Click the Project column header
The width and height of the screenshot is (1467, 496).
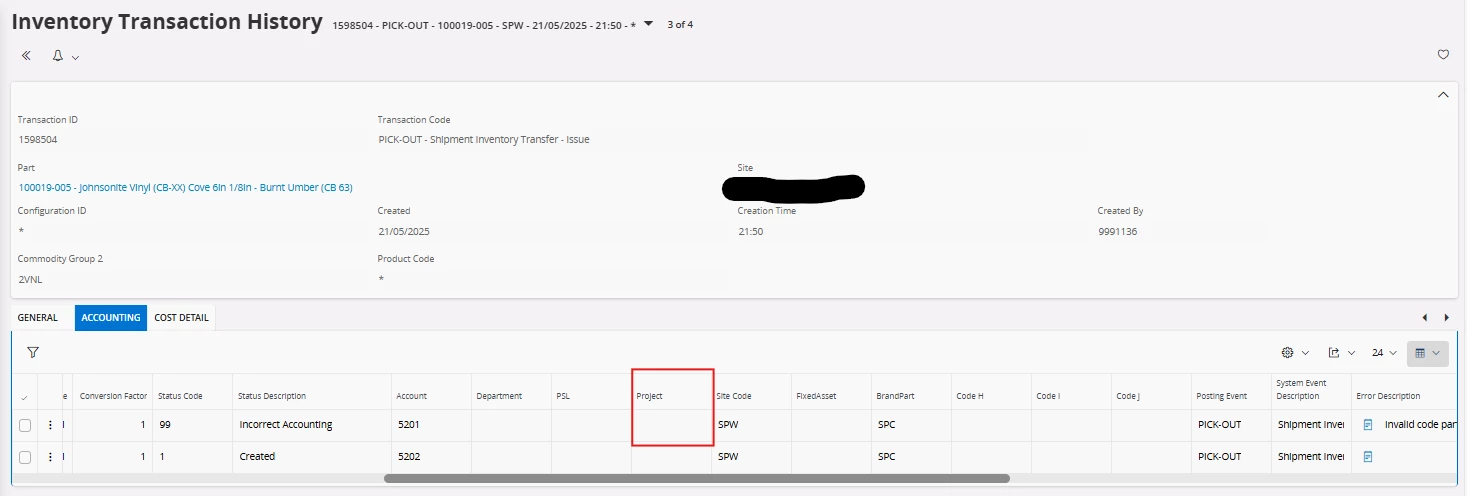649,396
